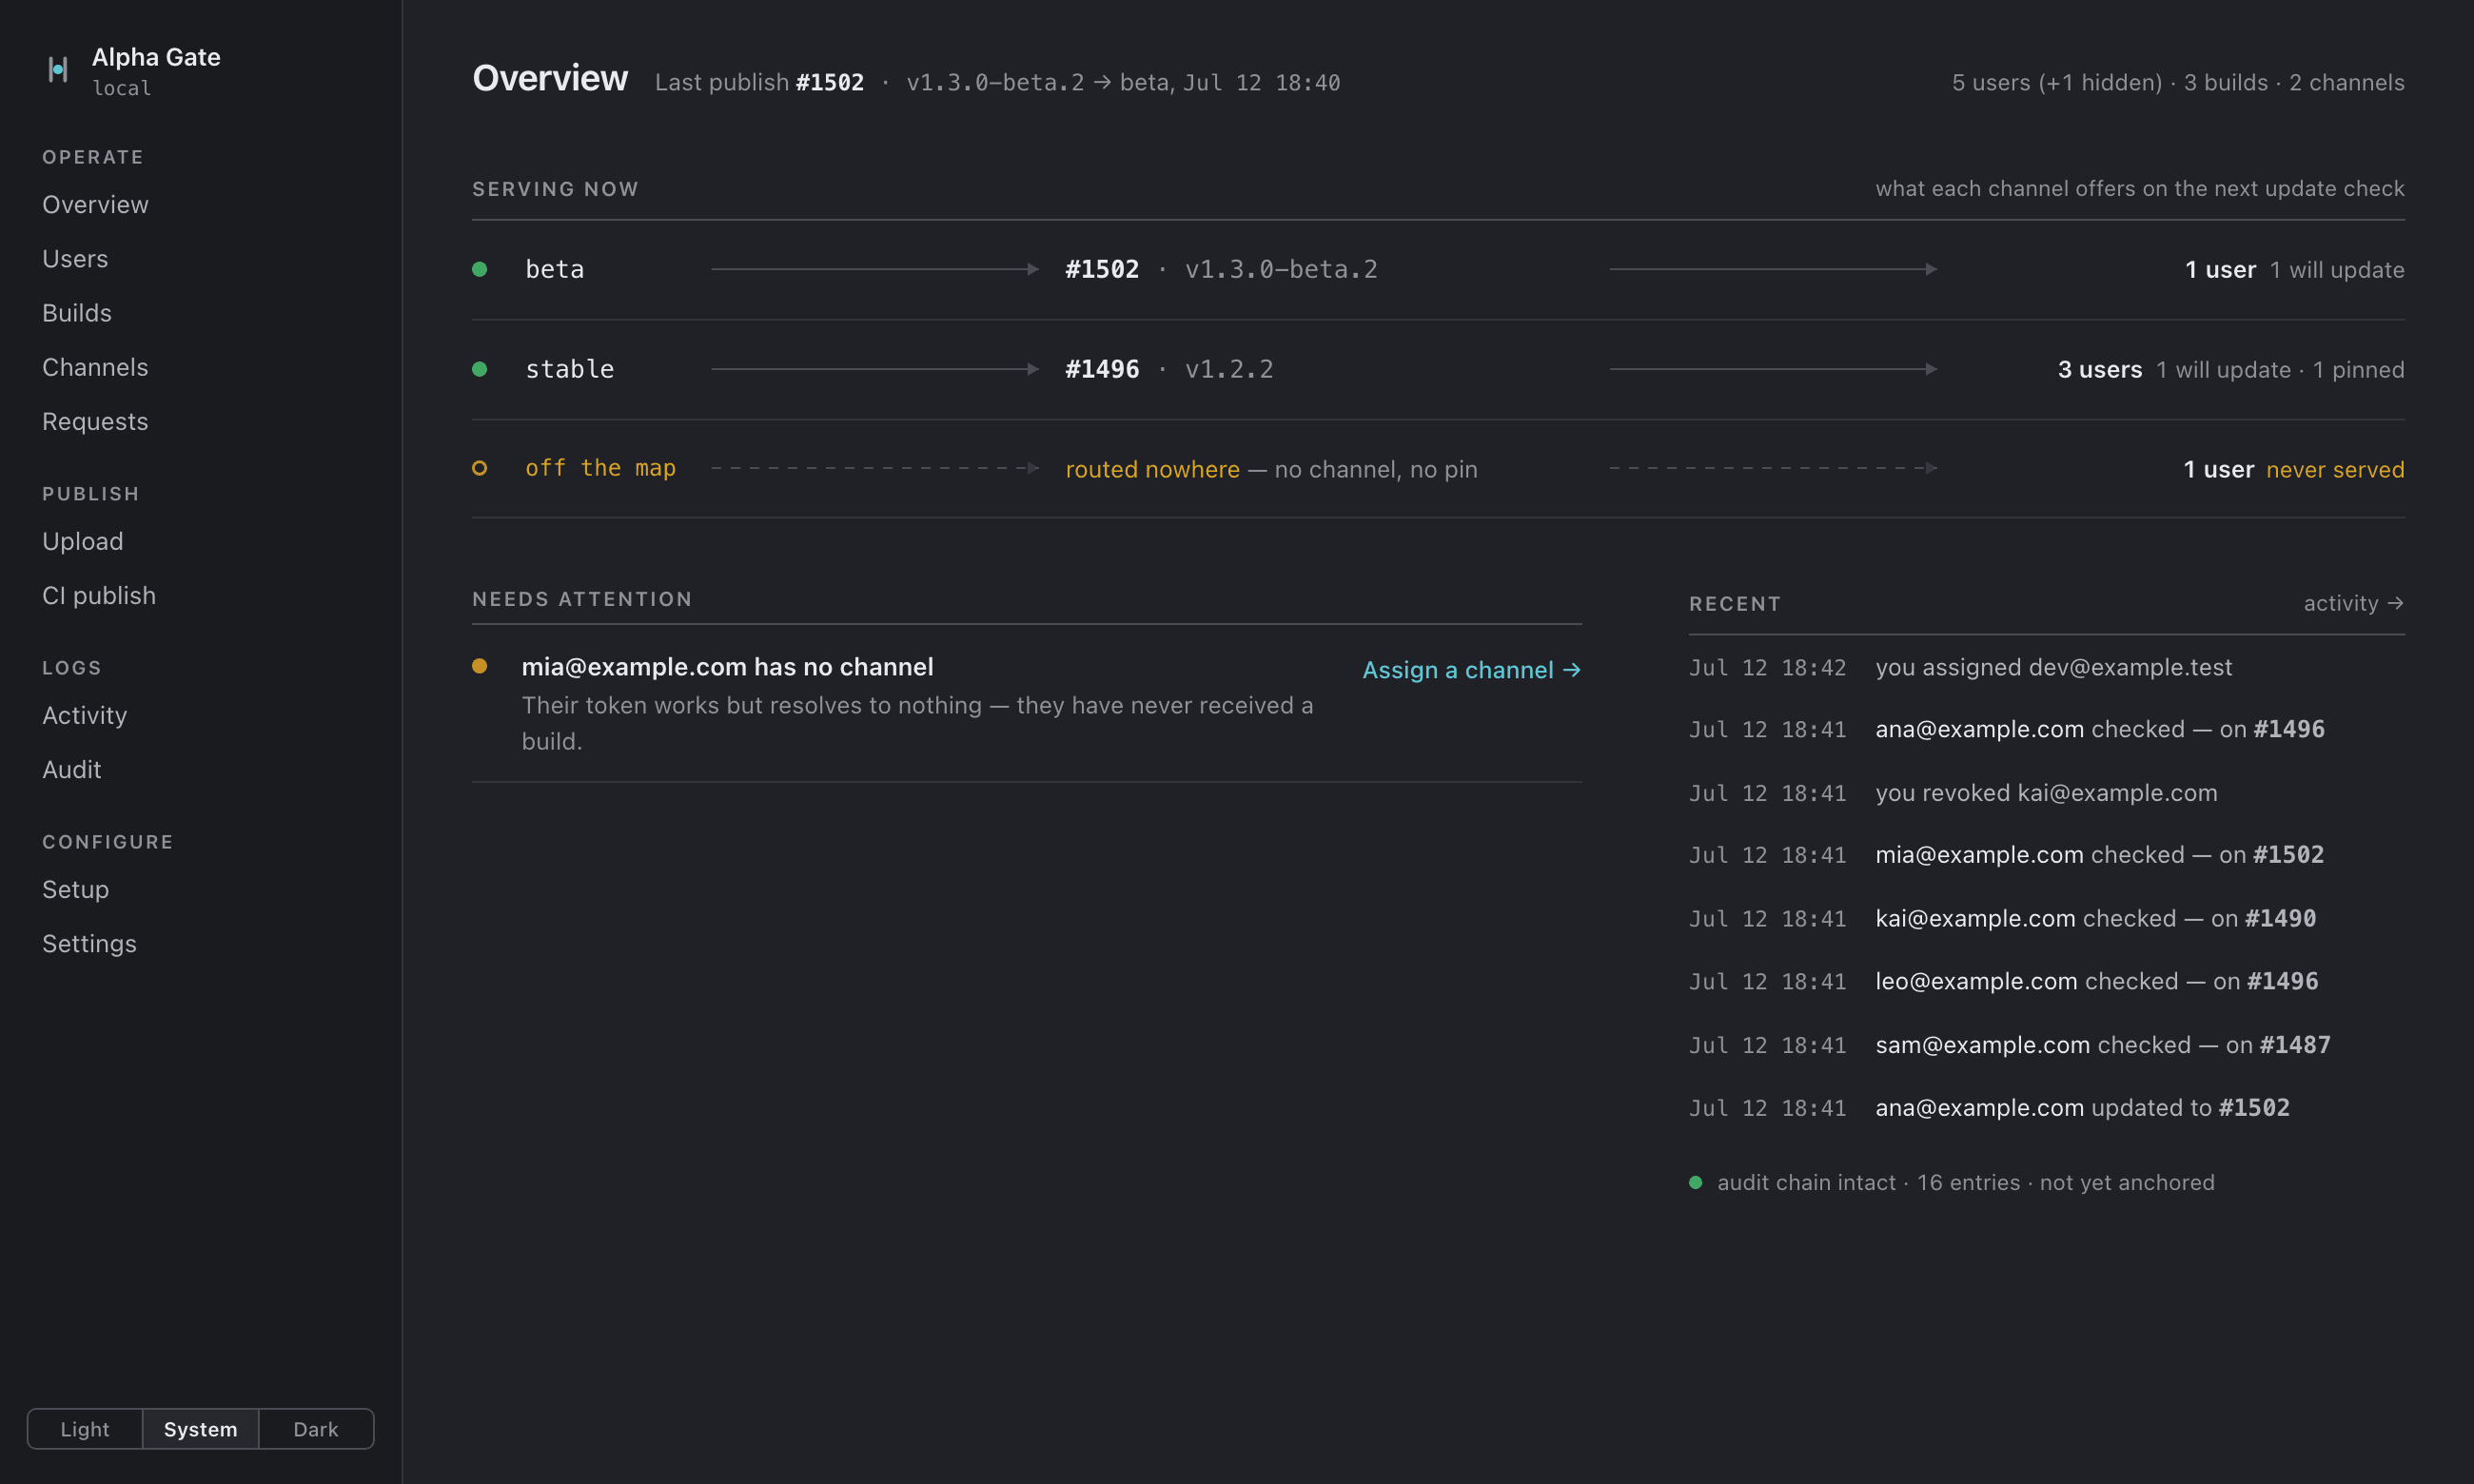The width and height of the screenshot is (2474, 1484).
Task: Open CI publish in sidebar
Action: coord(99,595)
